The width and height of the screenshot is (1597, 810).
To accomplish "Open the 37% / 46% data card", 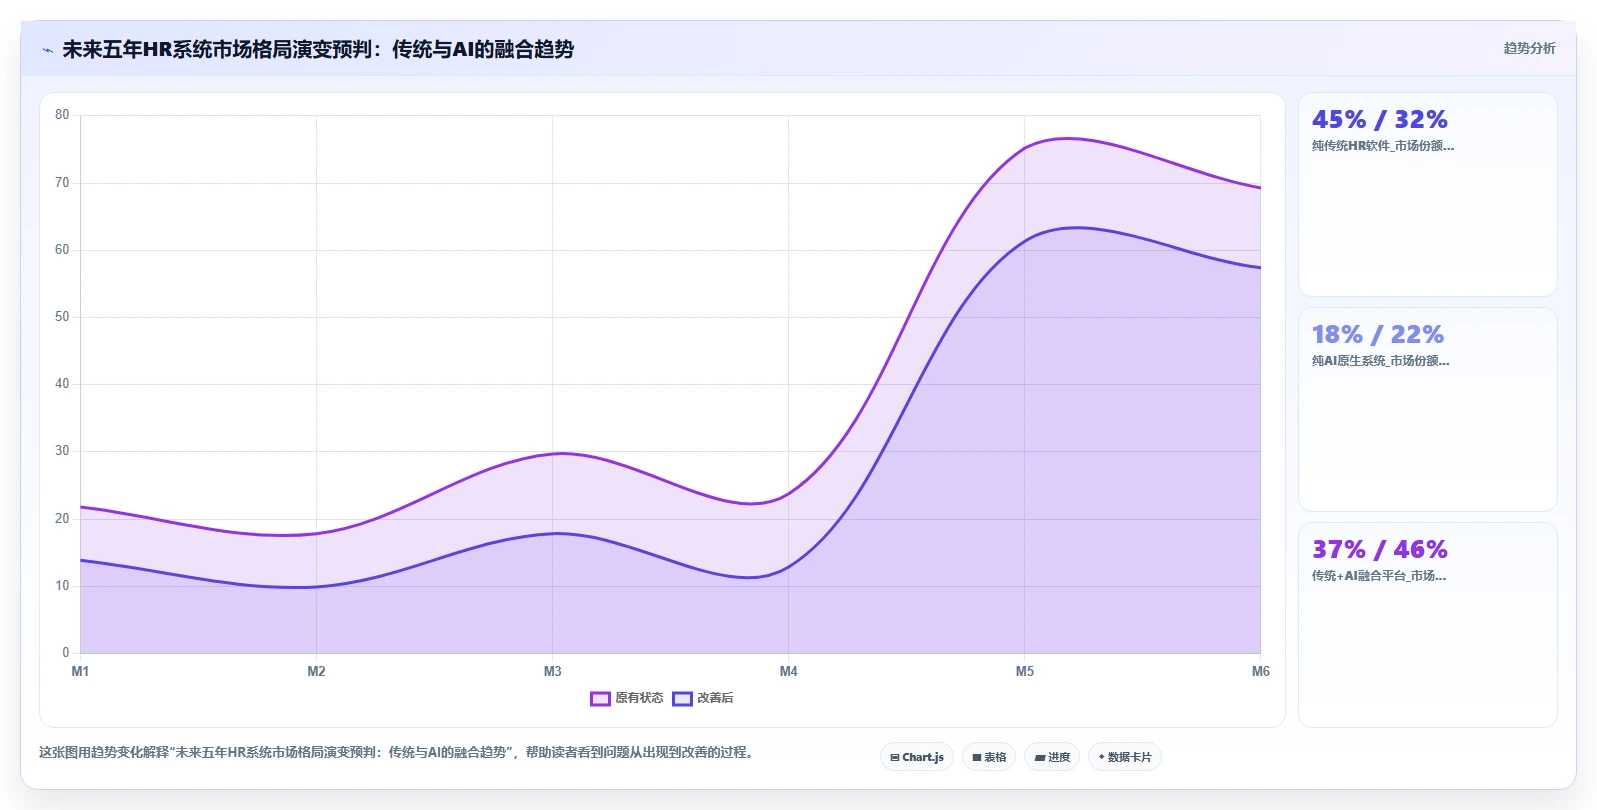I will point(1427,624).
